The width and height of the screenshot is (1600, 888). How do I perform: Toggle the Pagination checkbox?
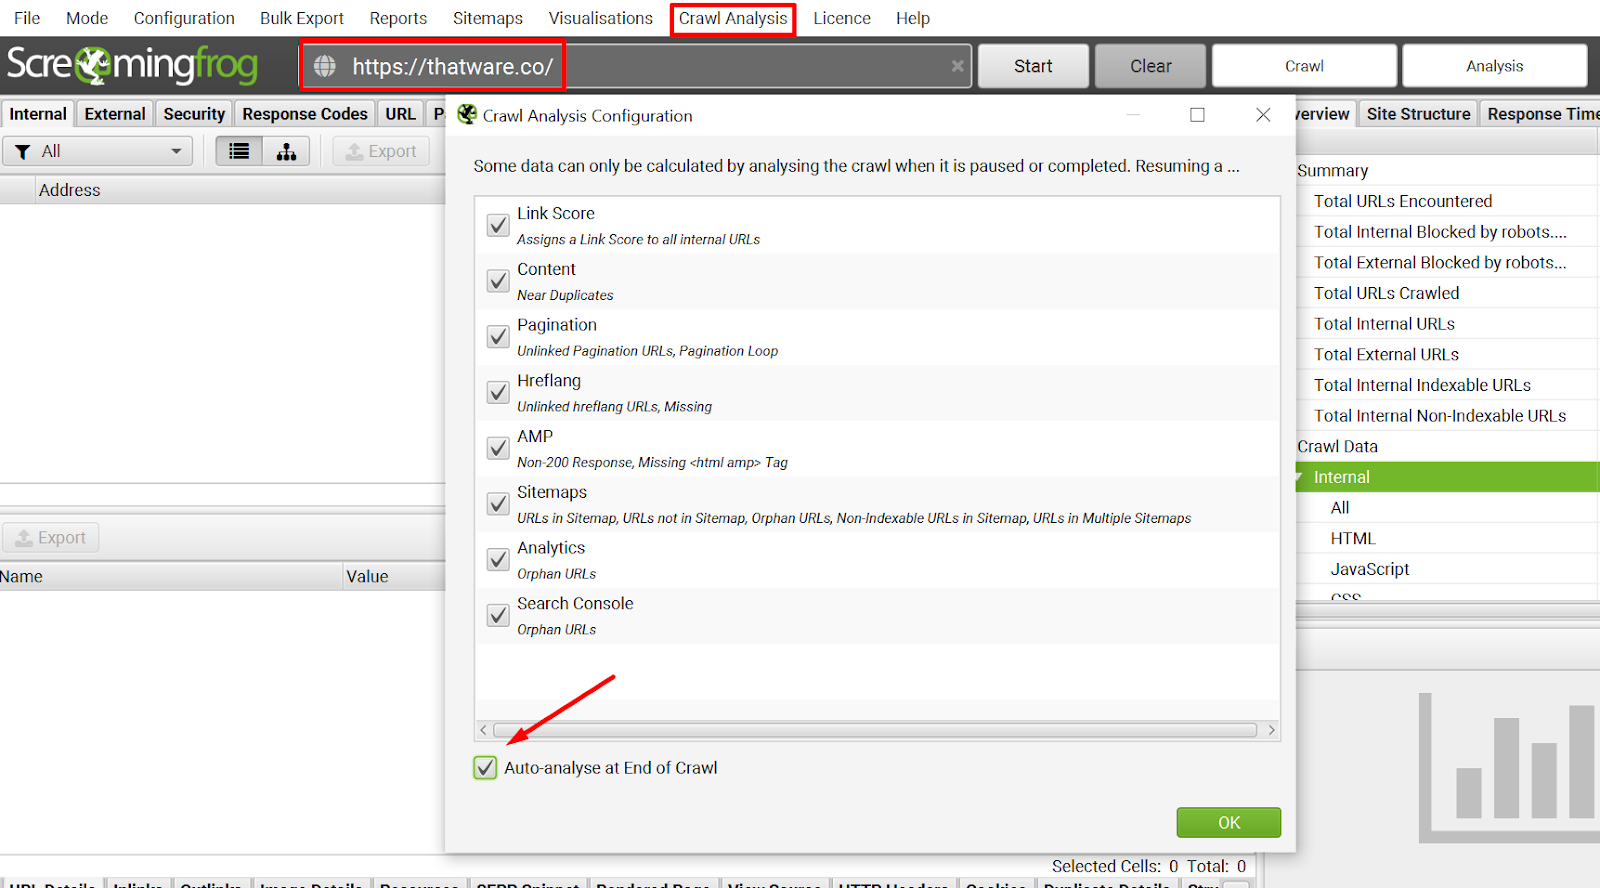(x=498, y=337)
